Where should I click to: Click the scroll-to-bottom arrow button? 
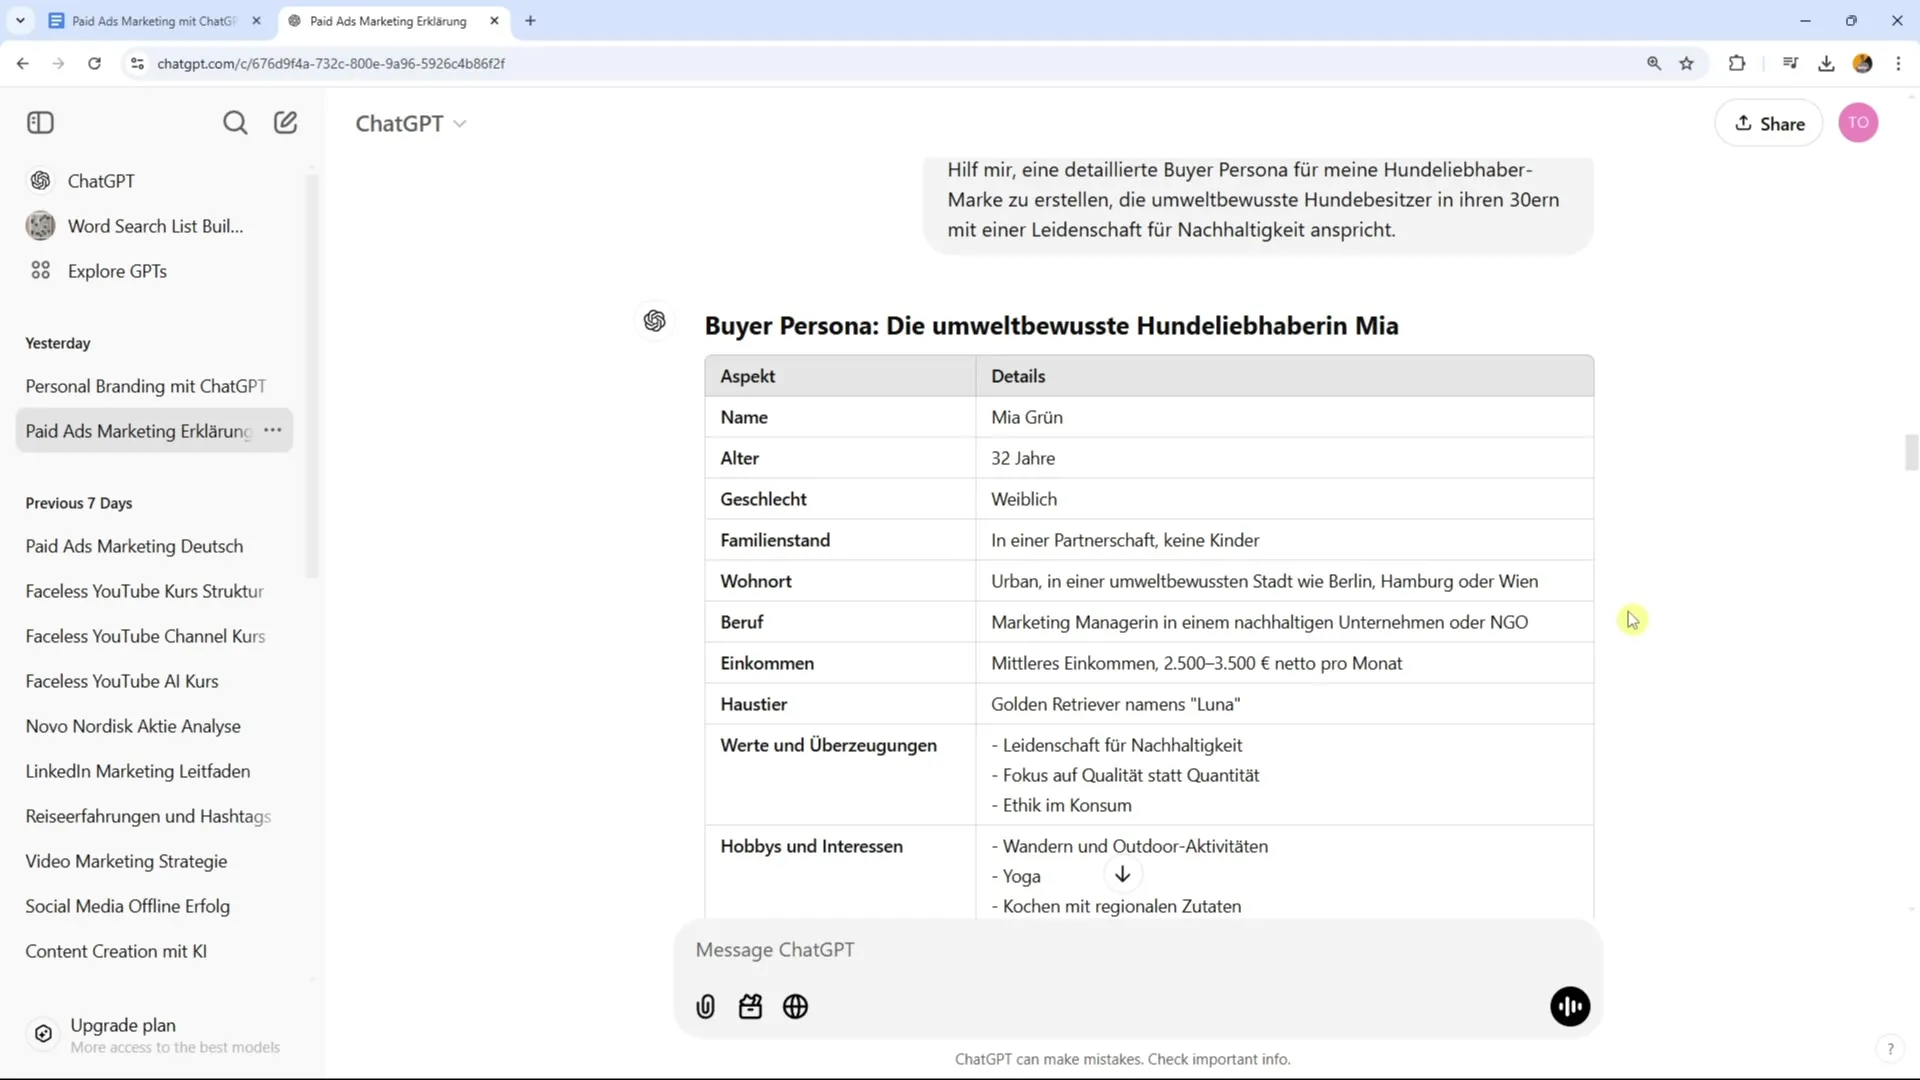pos(1123,874)
